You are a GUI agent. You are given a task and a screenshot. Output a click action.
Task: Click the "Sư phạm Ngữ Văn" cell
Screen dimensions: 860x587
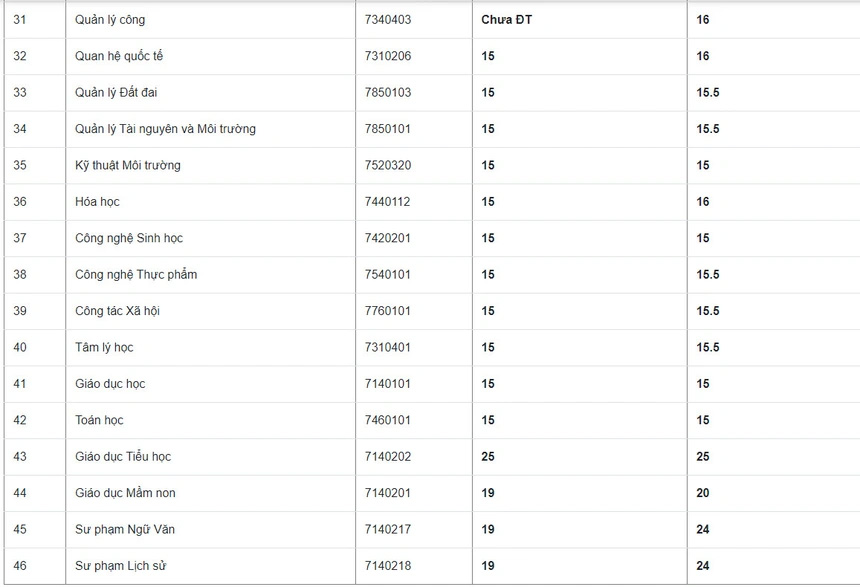[125, 529]
